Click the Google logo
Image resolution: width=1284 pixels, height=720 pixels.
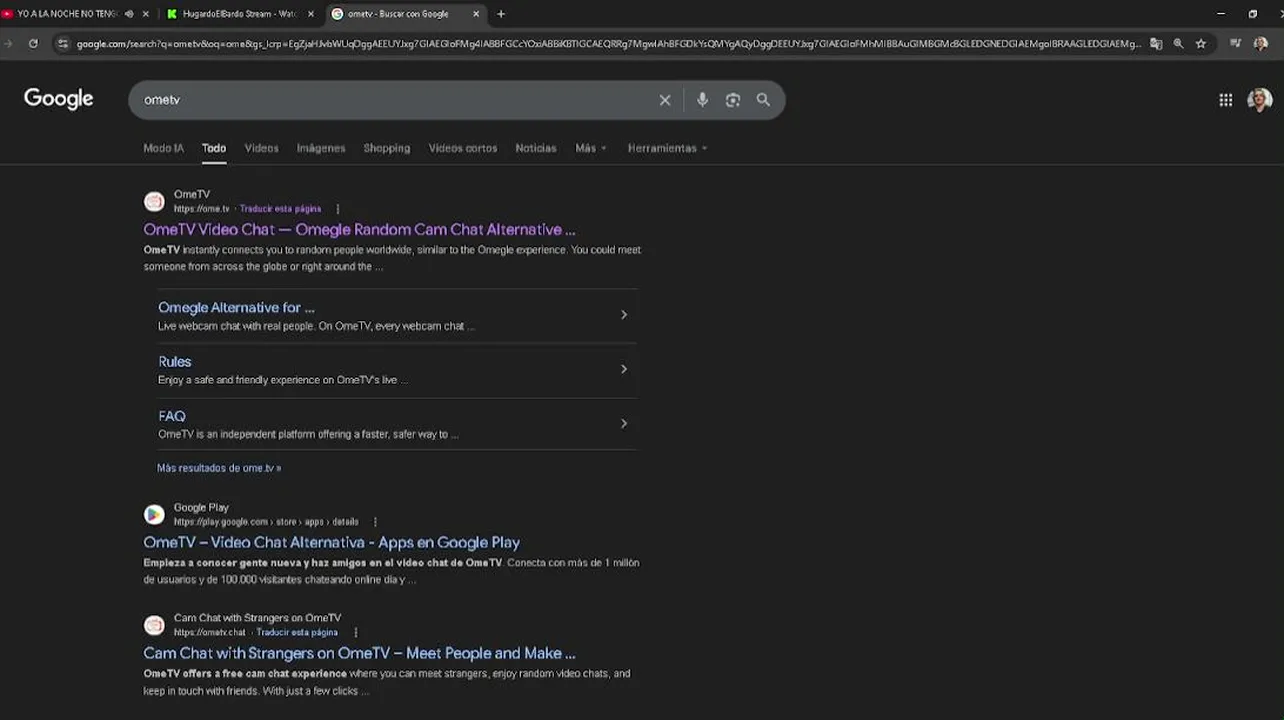(x=59, y=98)
